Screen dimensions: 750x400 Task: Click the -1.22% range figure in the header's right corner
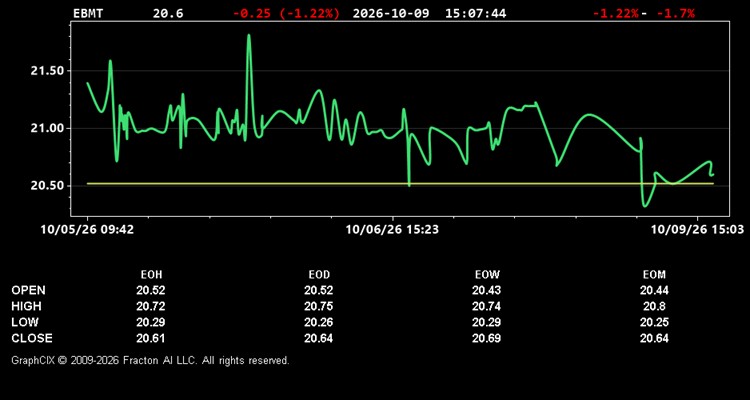616,13
